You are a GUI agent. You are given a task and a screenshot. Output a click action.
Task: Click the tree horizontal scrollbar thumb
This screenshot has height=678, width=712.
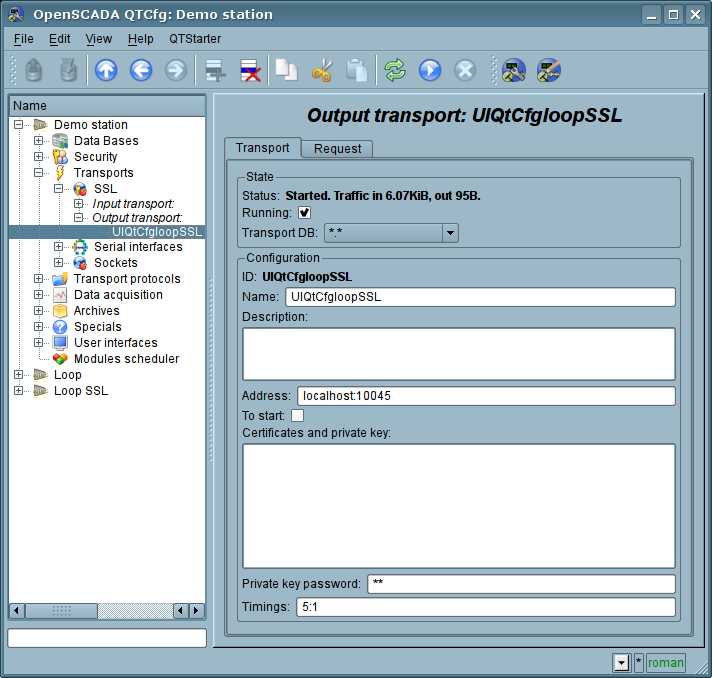click(61, 611)
